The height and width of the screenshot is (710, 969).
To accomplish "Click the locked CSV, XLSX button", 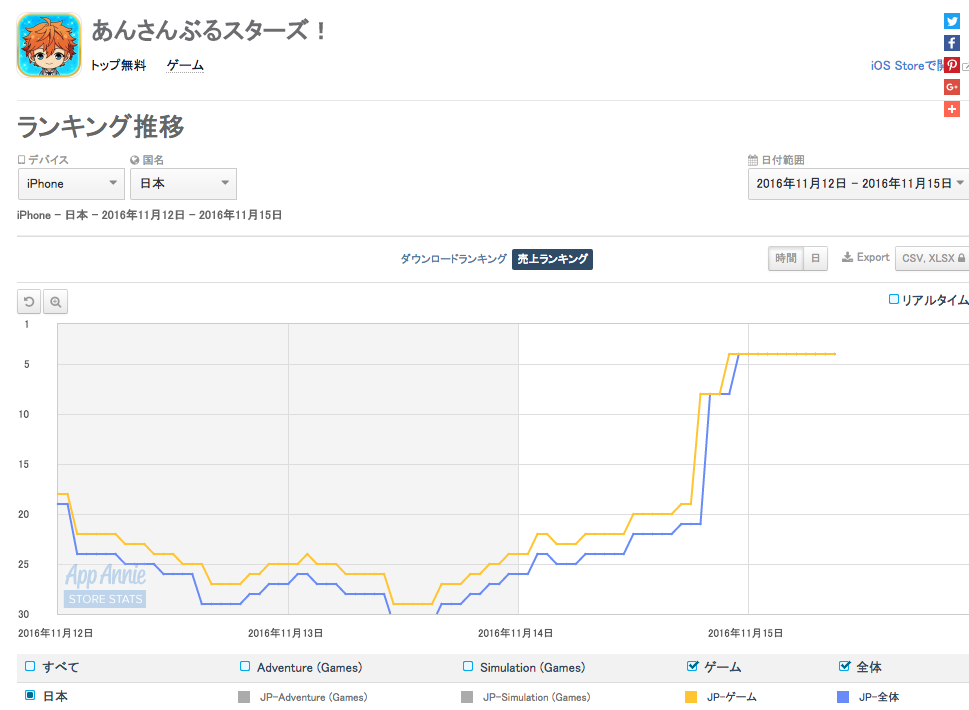I will (933, 258).
